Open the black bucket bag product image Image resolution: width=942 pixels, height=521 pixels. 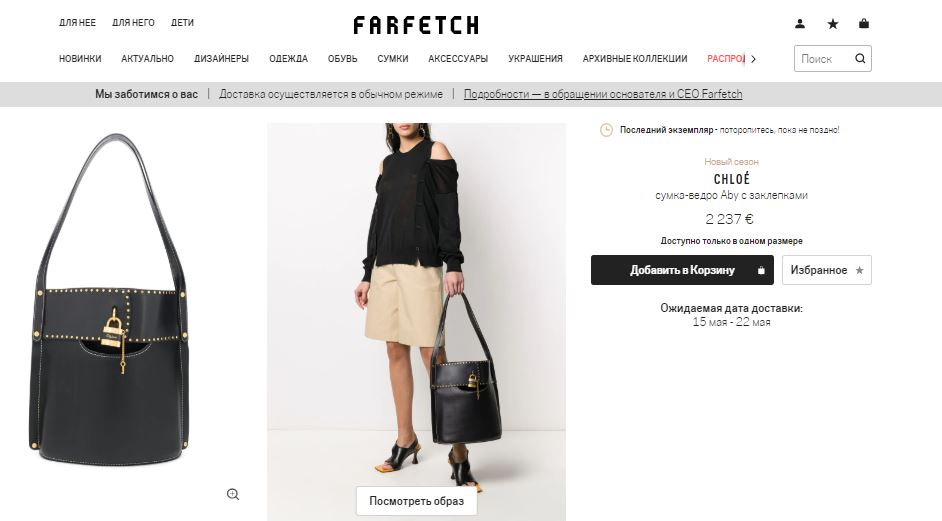coord(110,300)
